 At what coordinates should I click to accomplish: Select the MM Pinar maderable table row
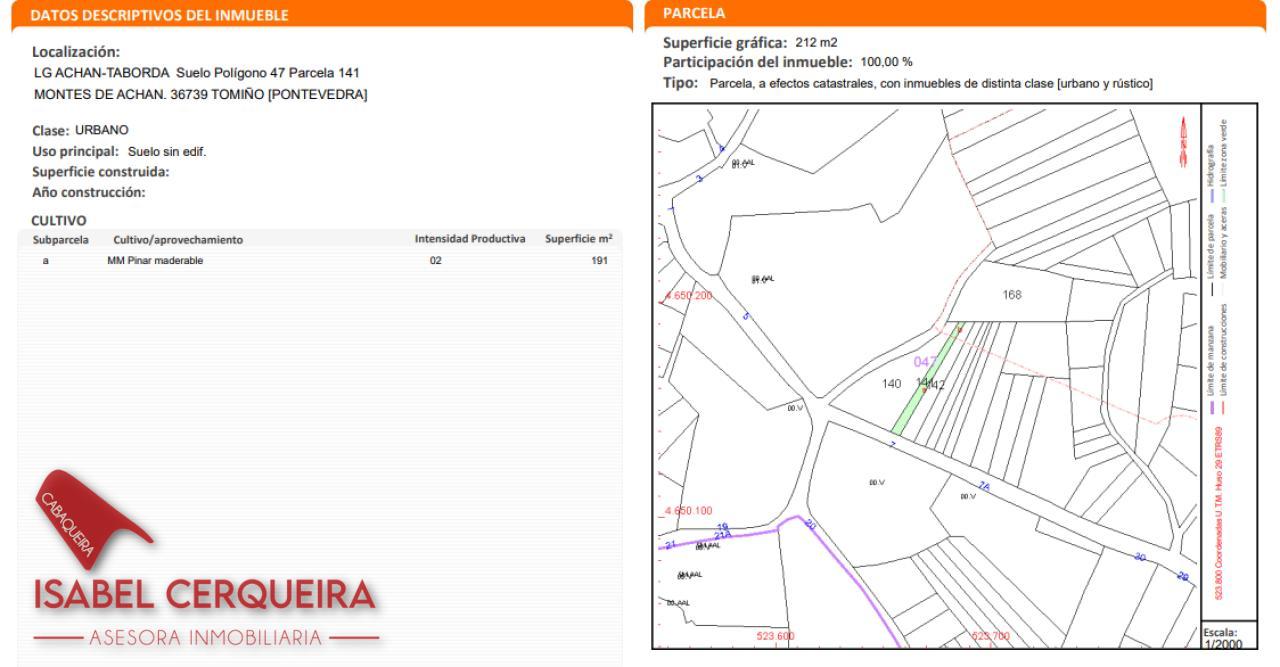[320, 260]
